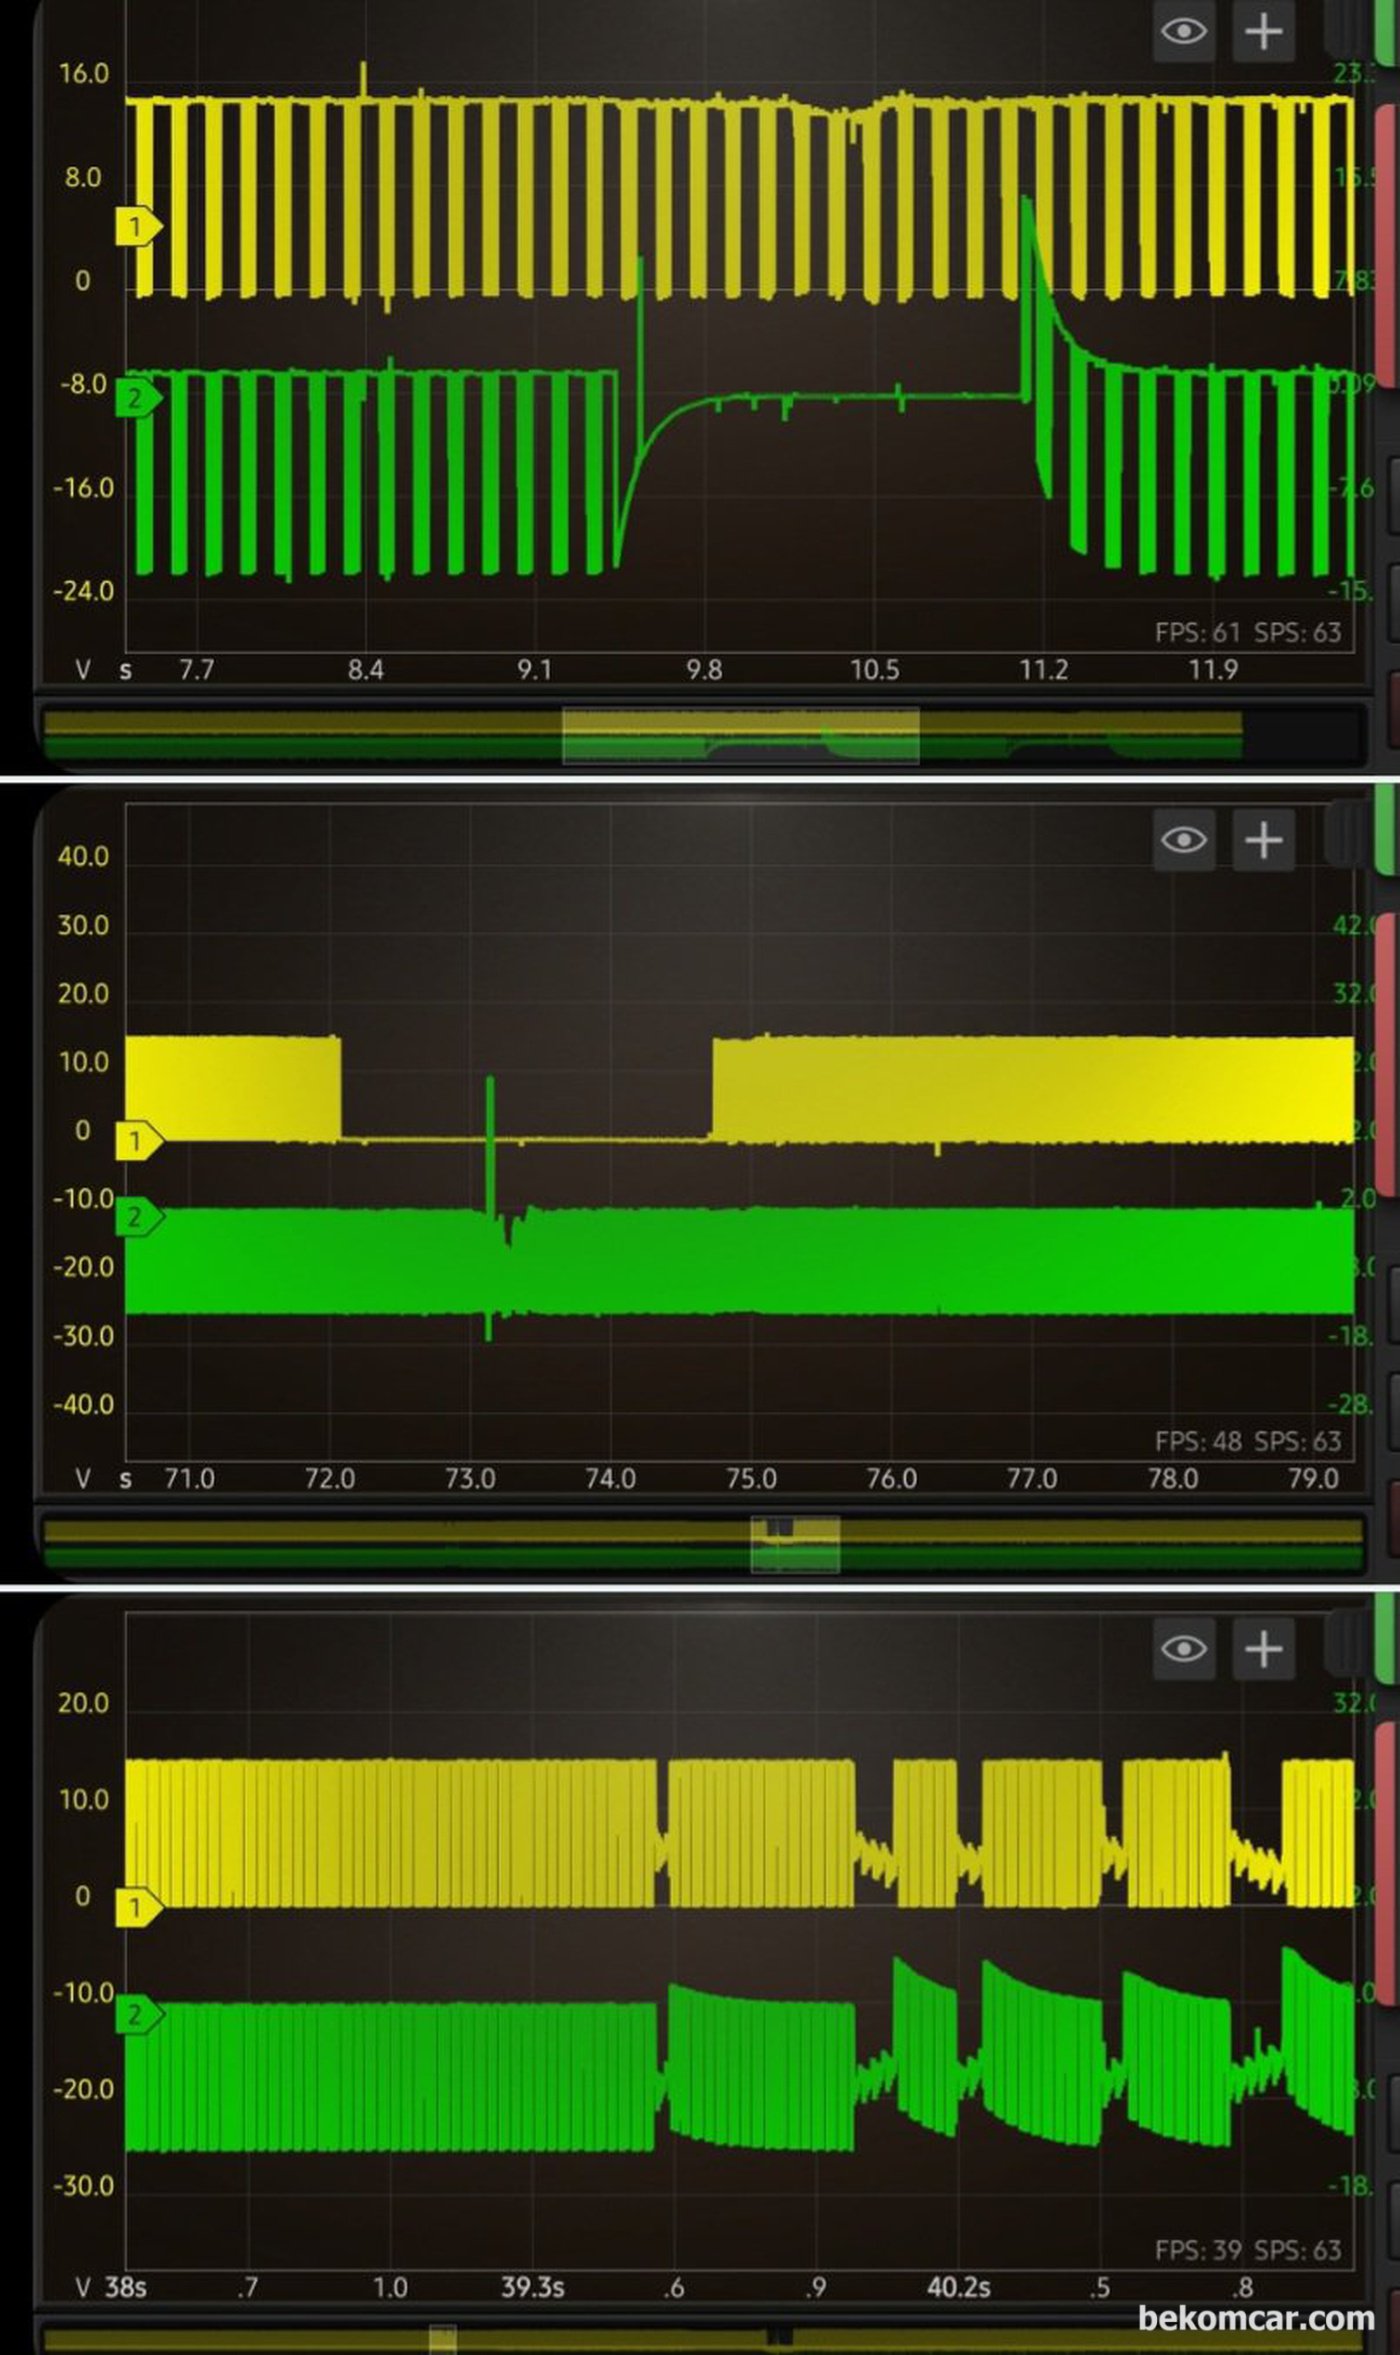Click the plus icon on top graph
The image size is (1400, 2355).
coord(1264,31)
